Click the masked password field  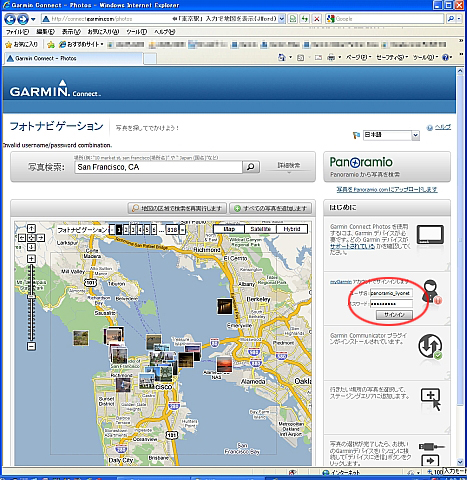(391, 304)
